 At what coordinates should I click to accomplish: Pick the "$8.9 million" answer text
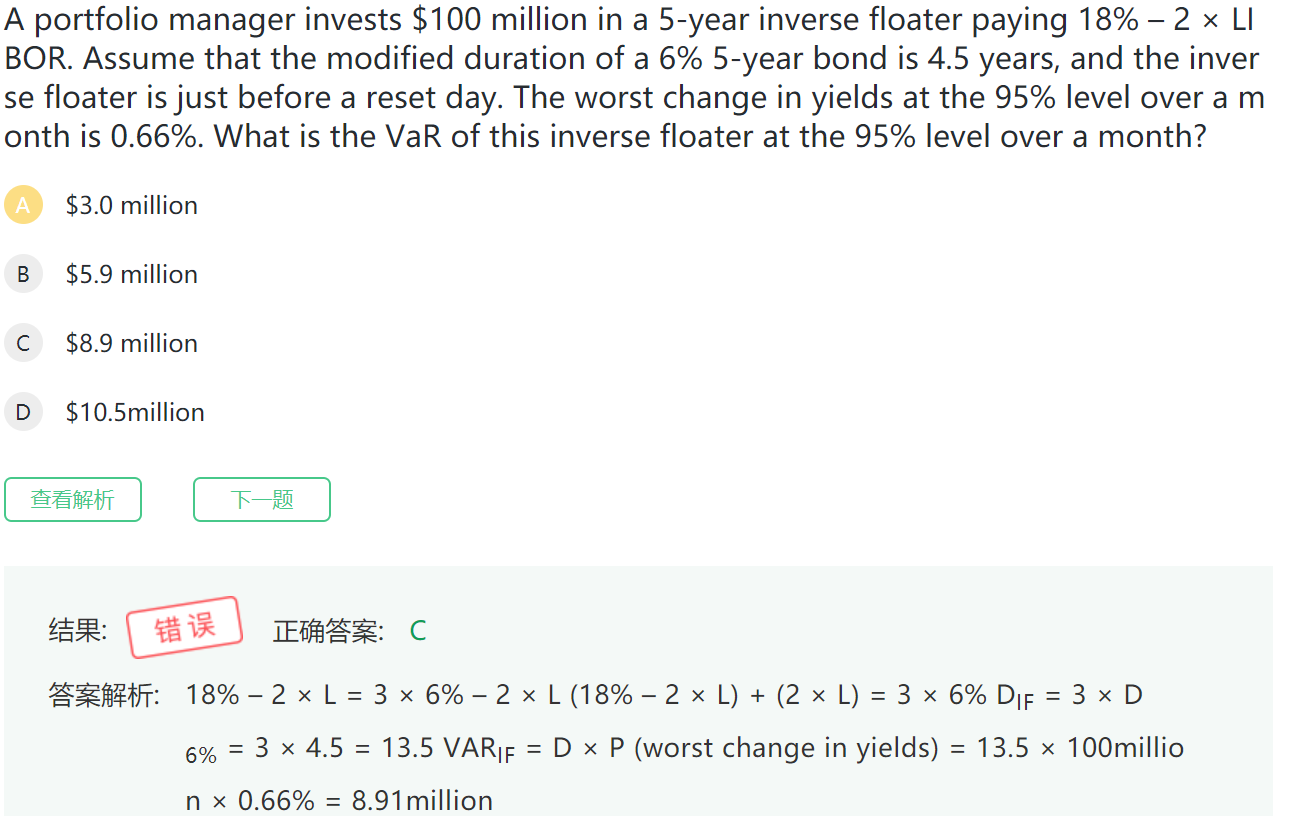(x=131, y=343)
